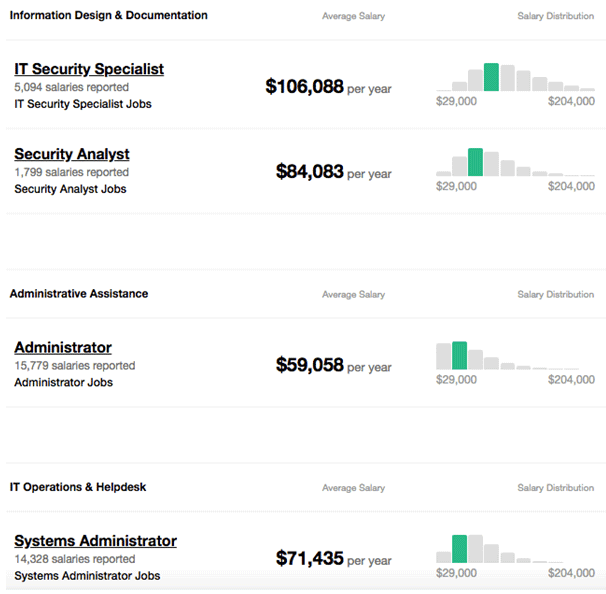The image size is (606, 594).
Task: Click the $106,088 per year salary figure
Action: pos(329,87)
